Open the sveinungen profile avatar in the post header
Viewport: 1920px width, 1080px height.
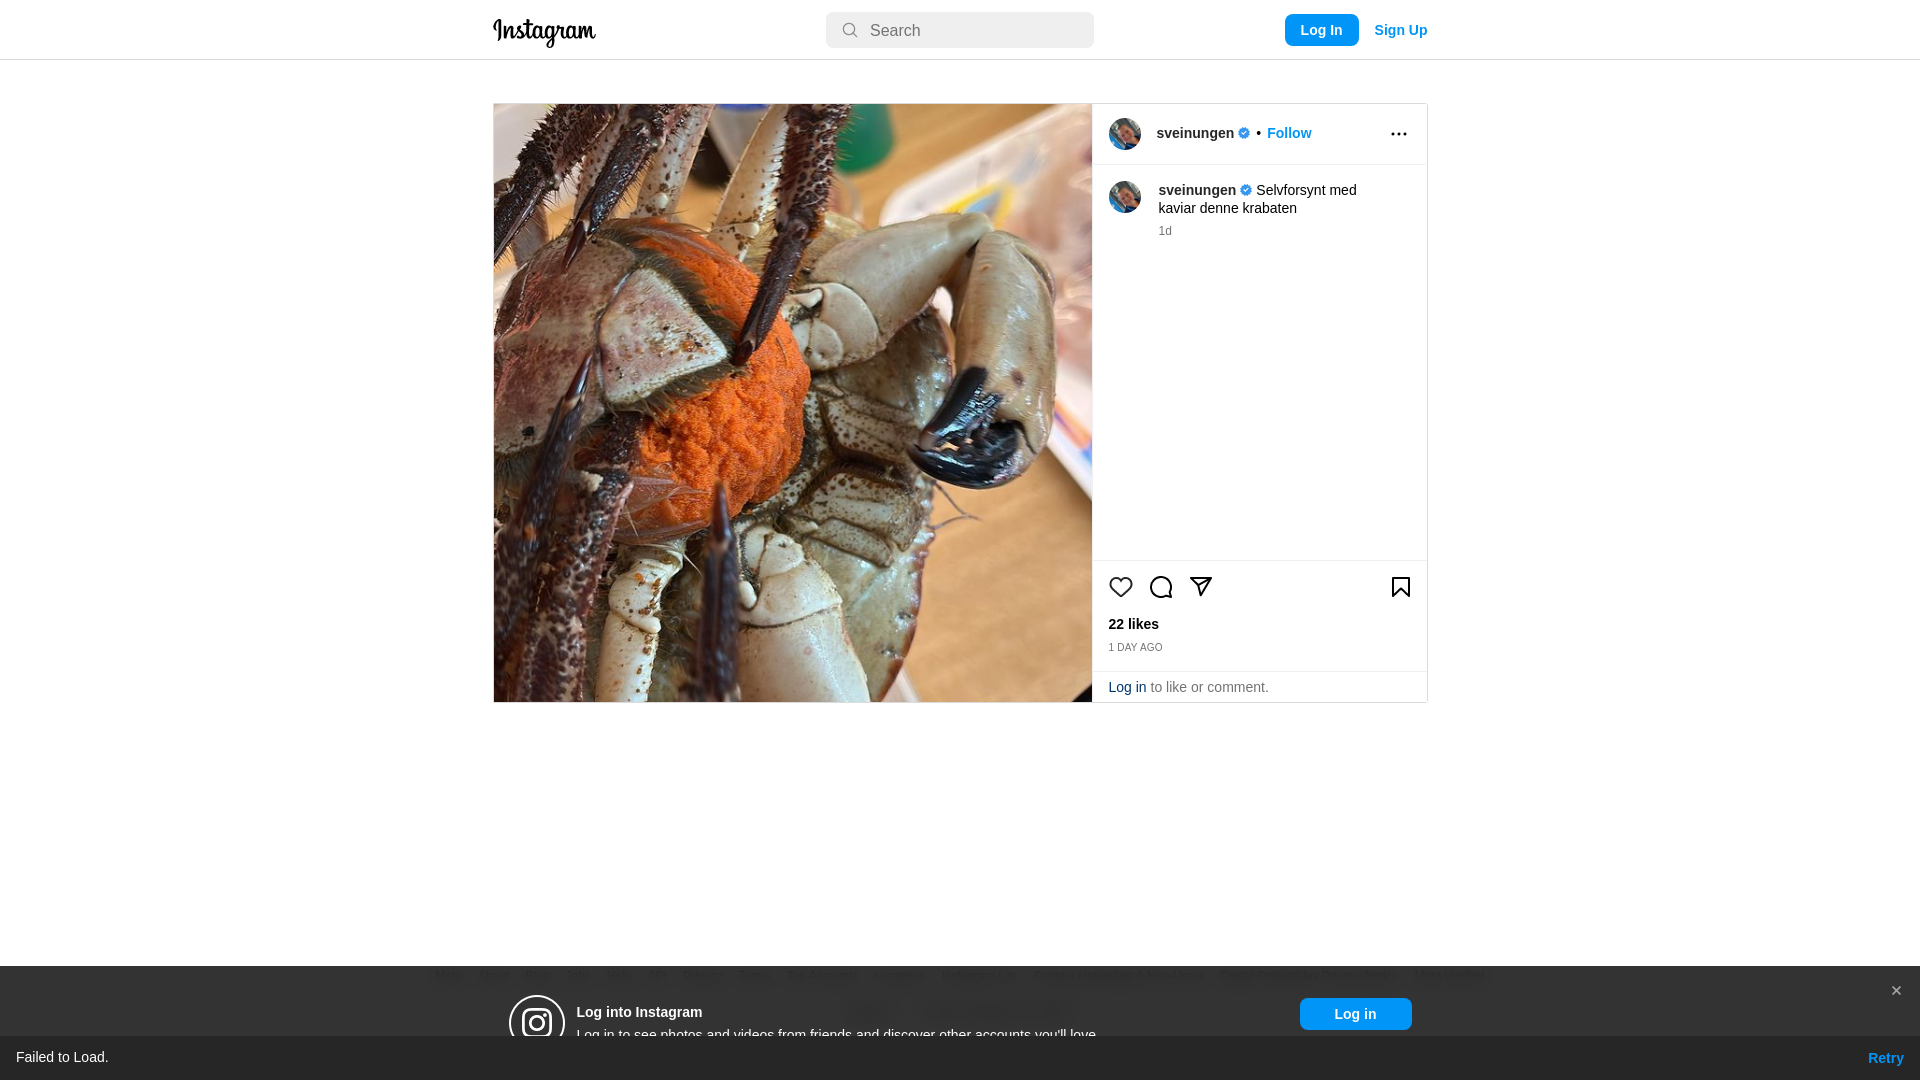1124,134
